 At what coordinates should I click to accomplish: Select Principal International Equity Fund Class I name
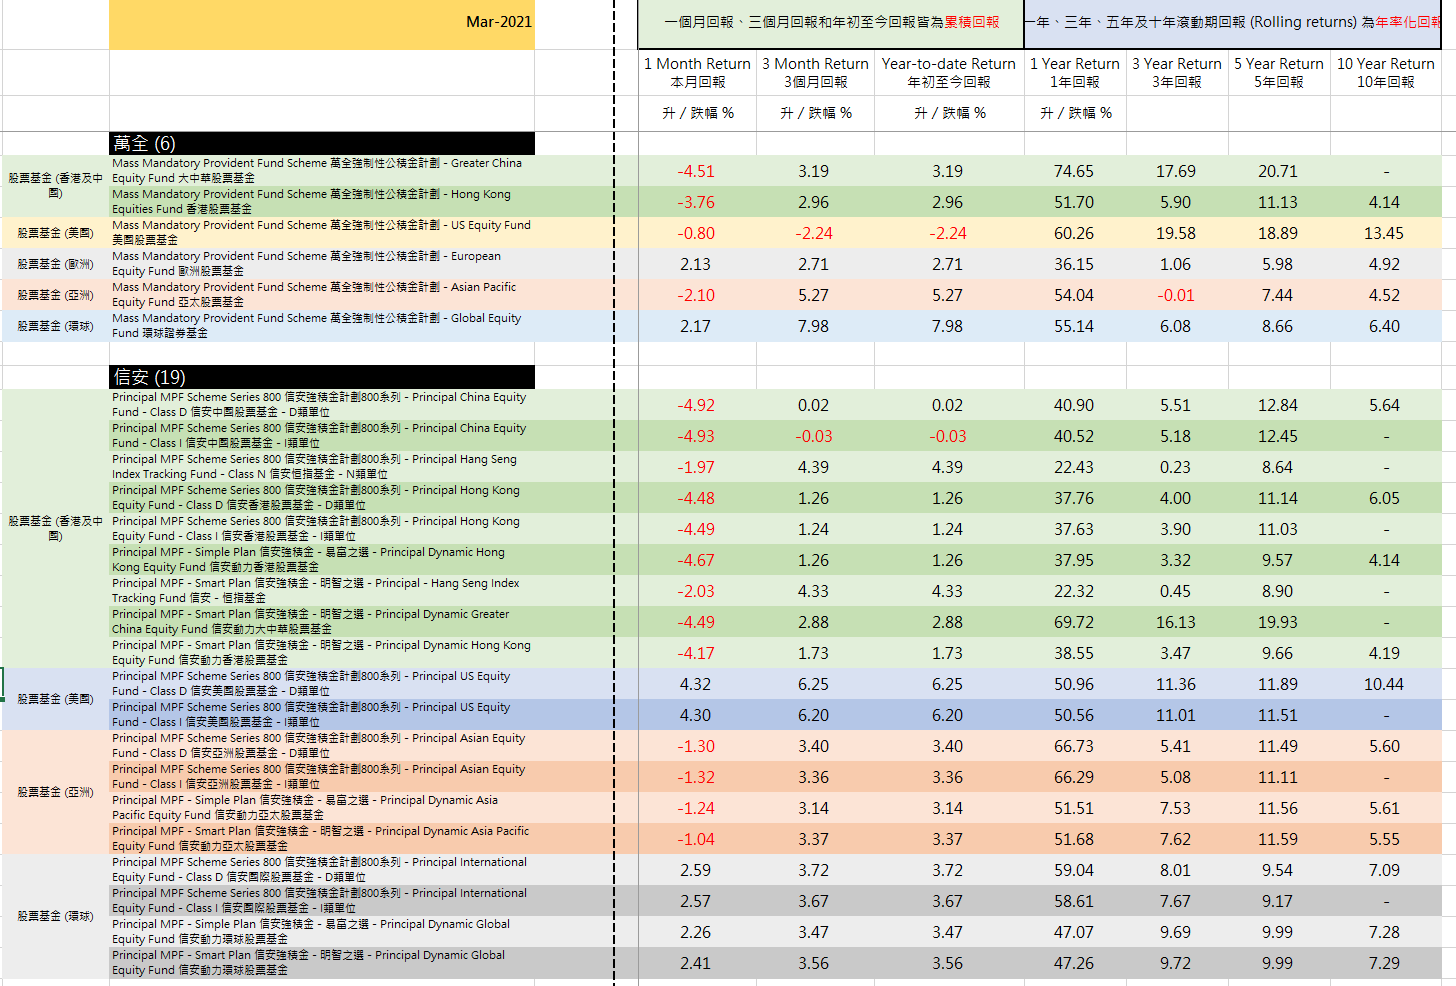[322, 901]
